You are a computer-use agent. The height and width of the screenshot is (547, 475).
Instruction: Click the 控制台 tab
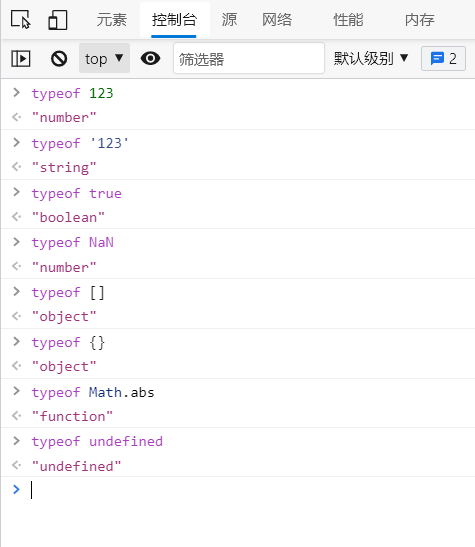tap(174, 20)
